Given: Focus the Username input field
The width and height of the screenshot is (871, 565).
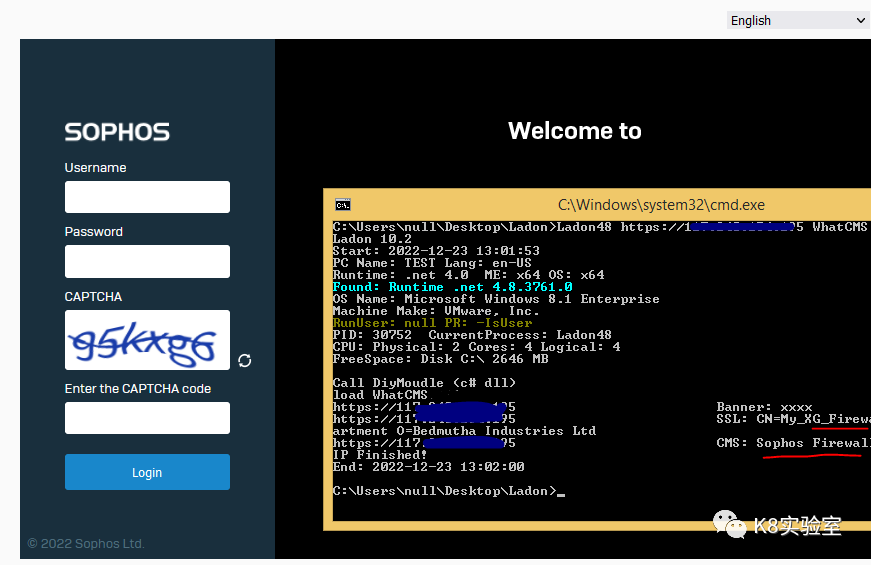Looking at the screenshot, I should tap(147, 197).
